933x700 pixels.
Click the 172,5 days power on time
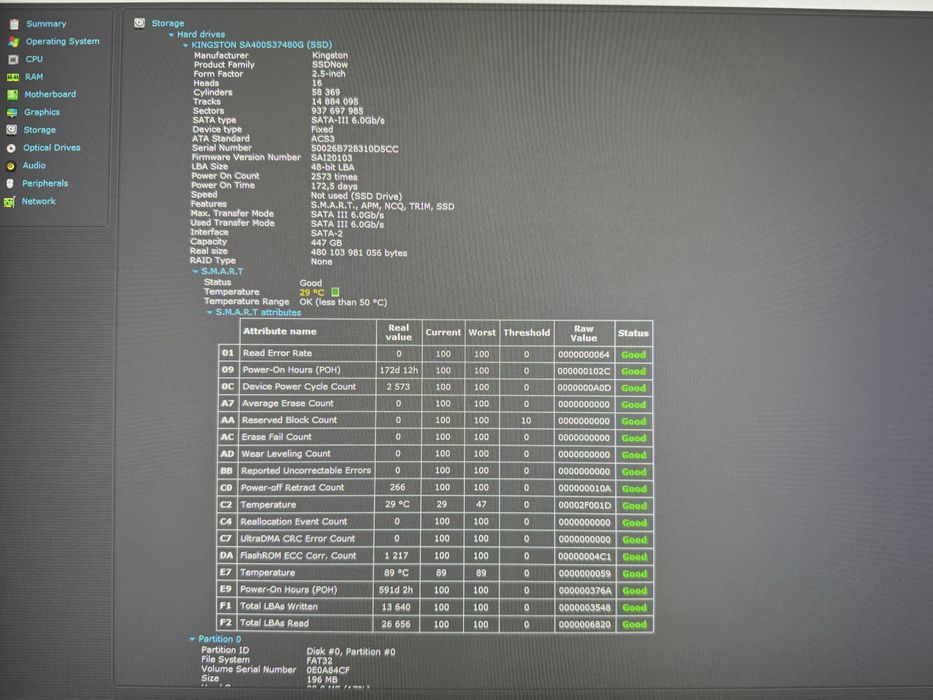(x=334, y=186)
